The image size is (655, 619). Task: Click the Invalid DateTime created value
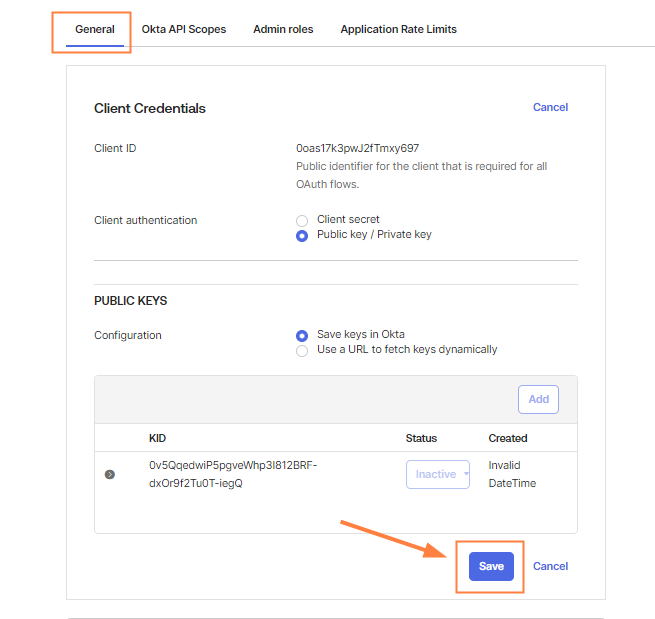(512, 474)
